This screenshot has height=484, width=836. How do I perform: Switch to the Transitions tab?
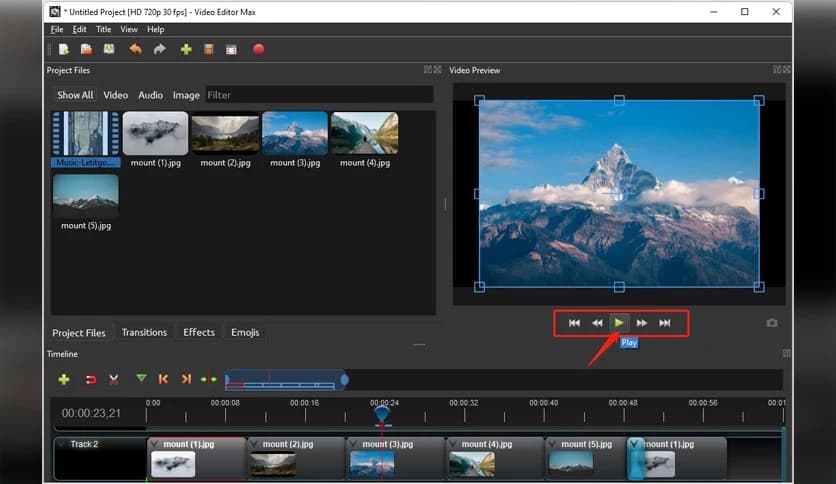point(144,332)
